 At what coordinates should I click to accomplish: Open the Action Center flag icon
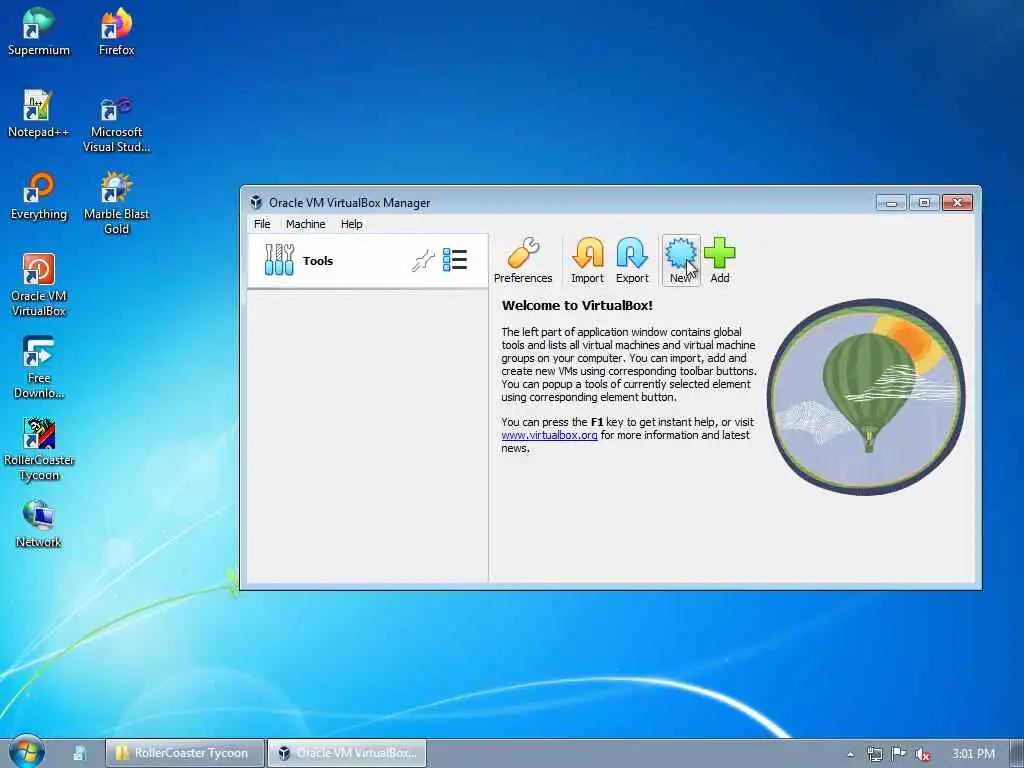tap(899, 754)
